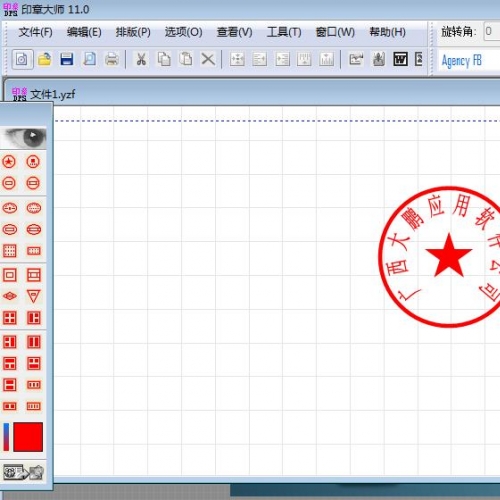Open the 文件(F) menu

(x=35, y=32)
